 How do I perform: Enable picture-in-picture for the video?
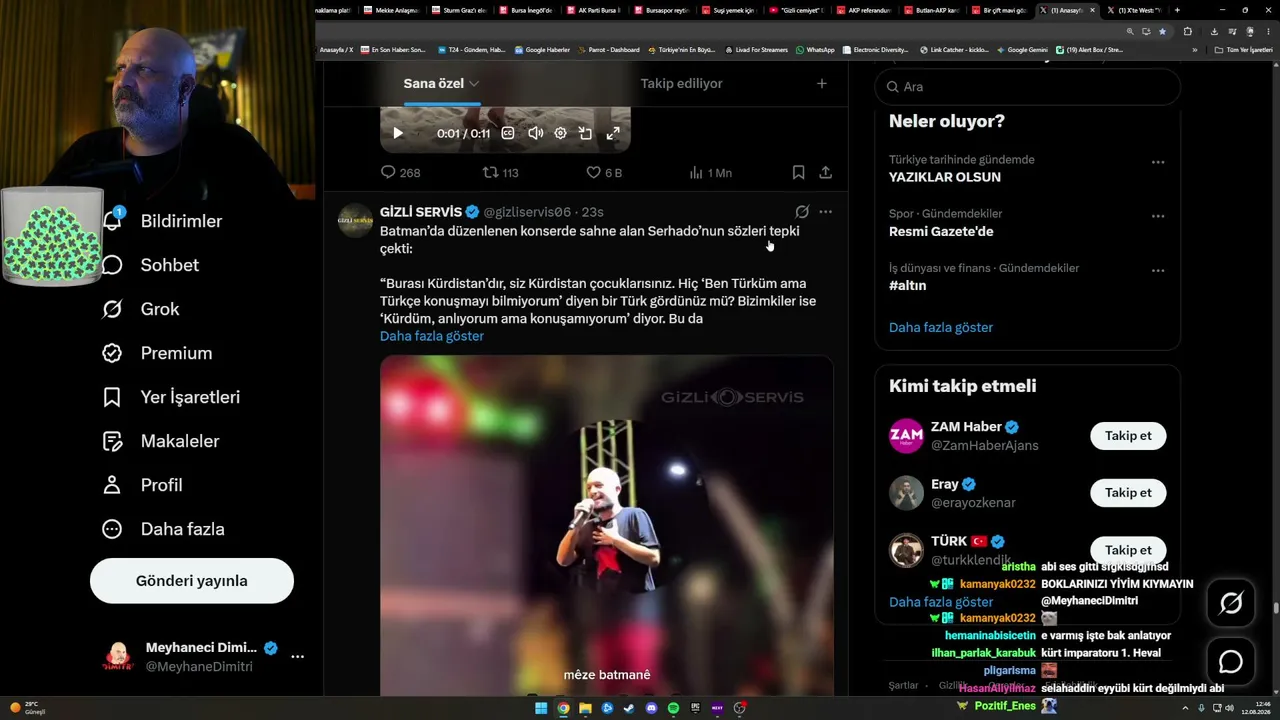(x=586, y=133)
